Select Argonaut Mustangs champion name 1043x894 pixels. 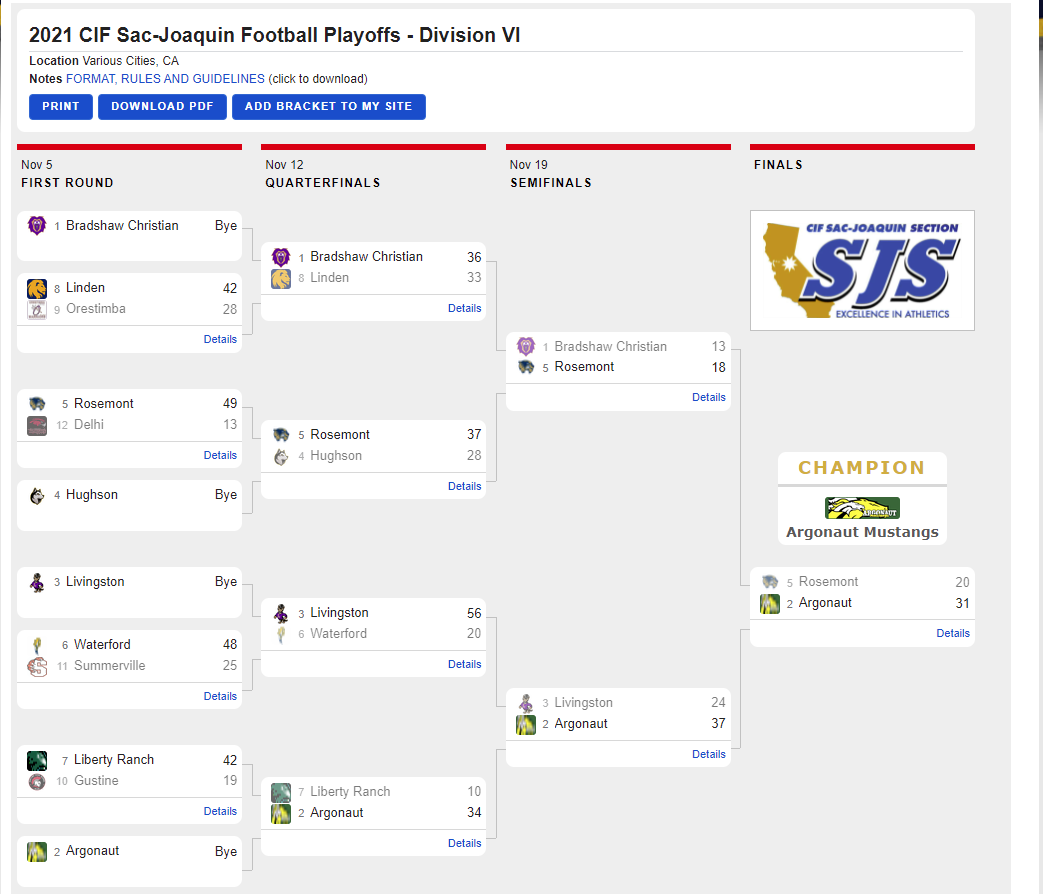[x=862, y=532]
